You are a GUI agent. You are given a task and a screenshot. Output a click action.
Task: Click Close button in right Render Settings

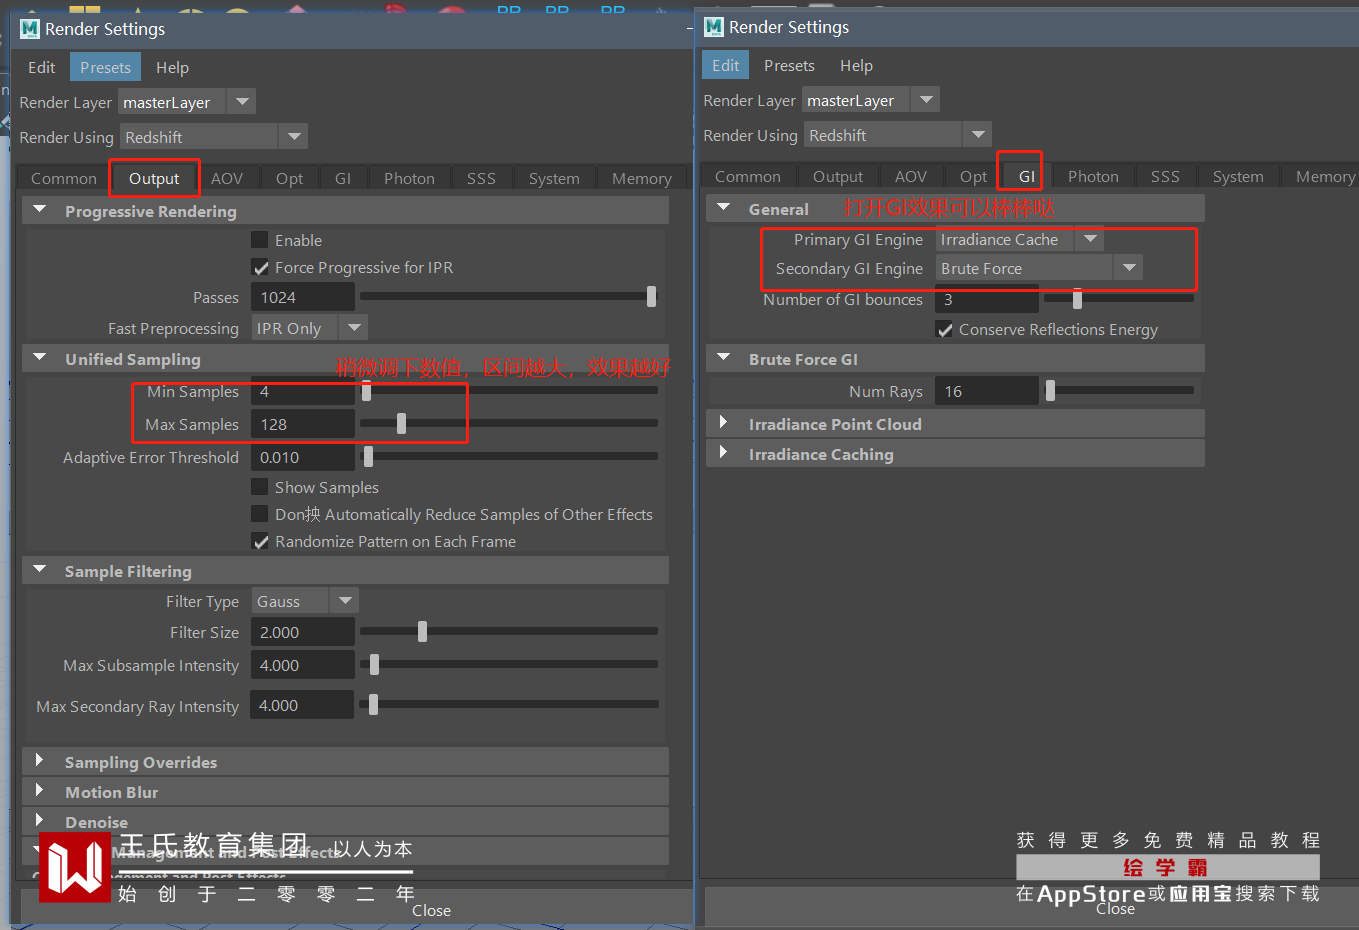[1115, 908]
